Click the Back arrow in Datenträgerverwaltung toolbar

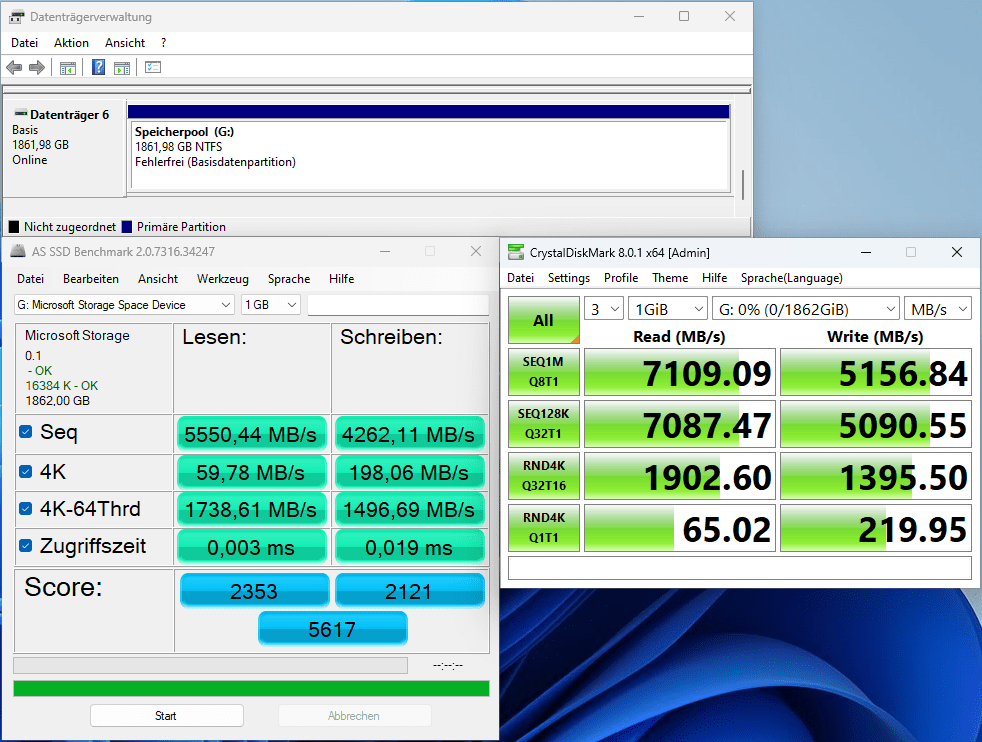pos(14,68)
